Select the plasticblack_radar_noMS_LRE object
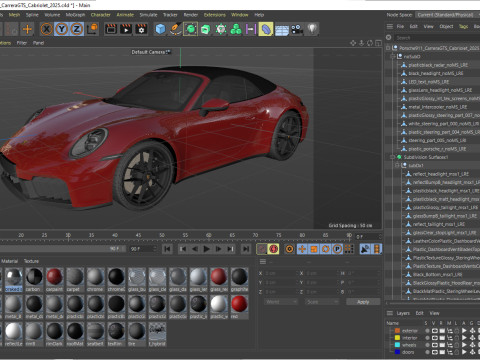 pos(438,65)
